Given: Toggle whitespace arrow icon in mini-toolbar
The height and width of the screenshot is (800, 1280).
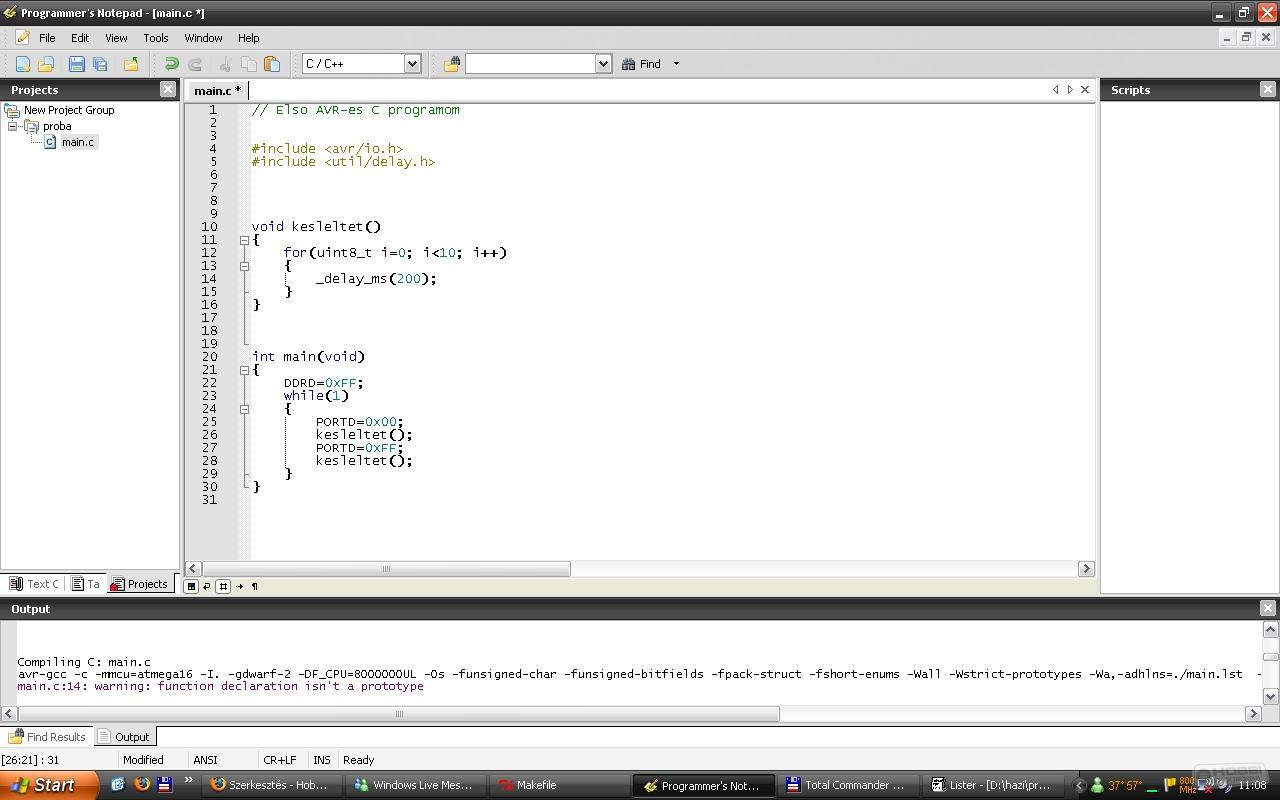Looking at the screenshot, I should point(239,586).
